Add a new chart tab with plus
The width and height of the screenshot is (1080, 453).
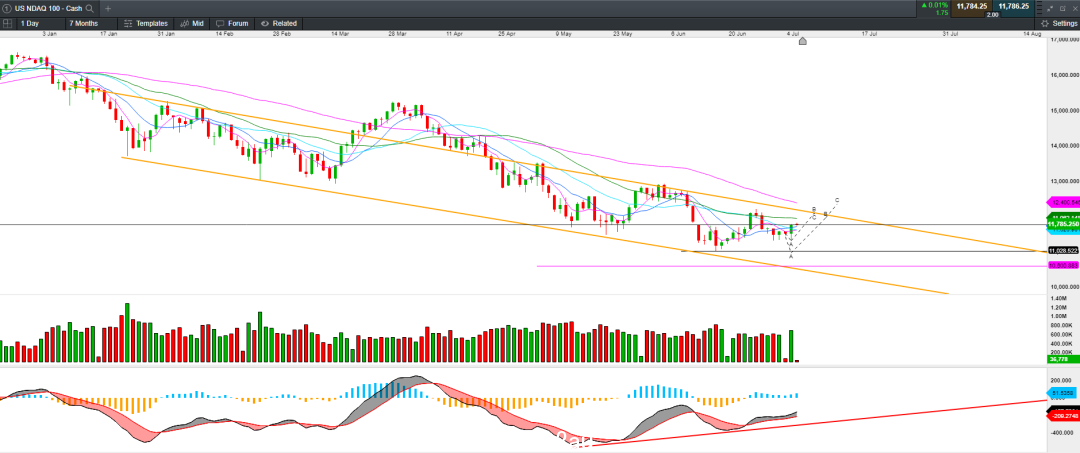pyautogui.click(x=108, y=8)
